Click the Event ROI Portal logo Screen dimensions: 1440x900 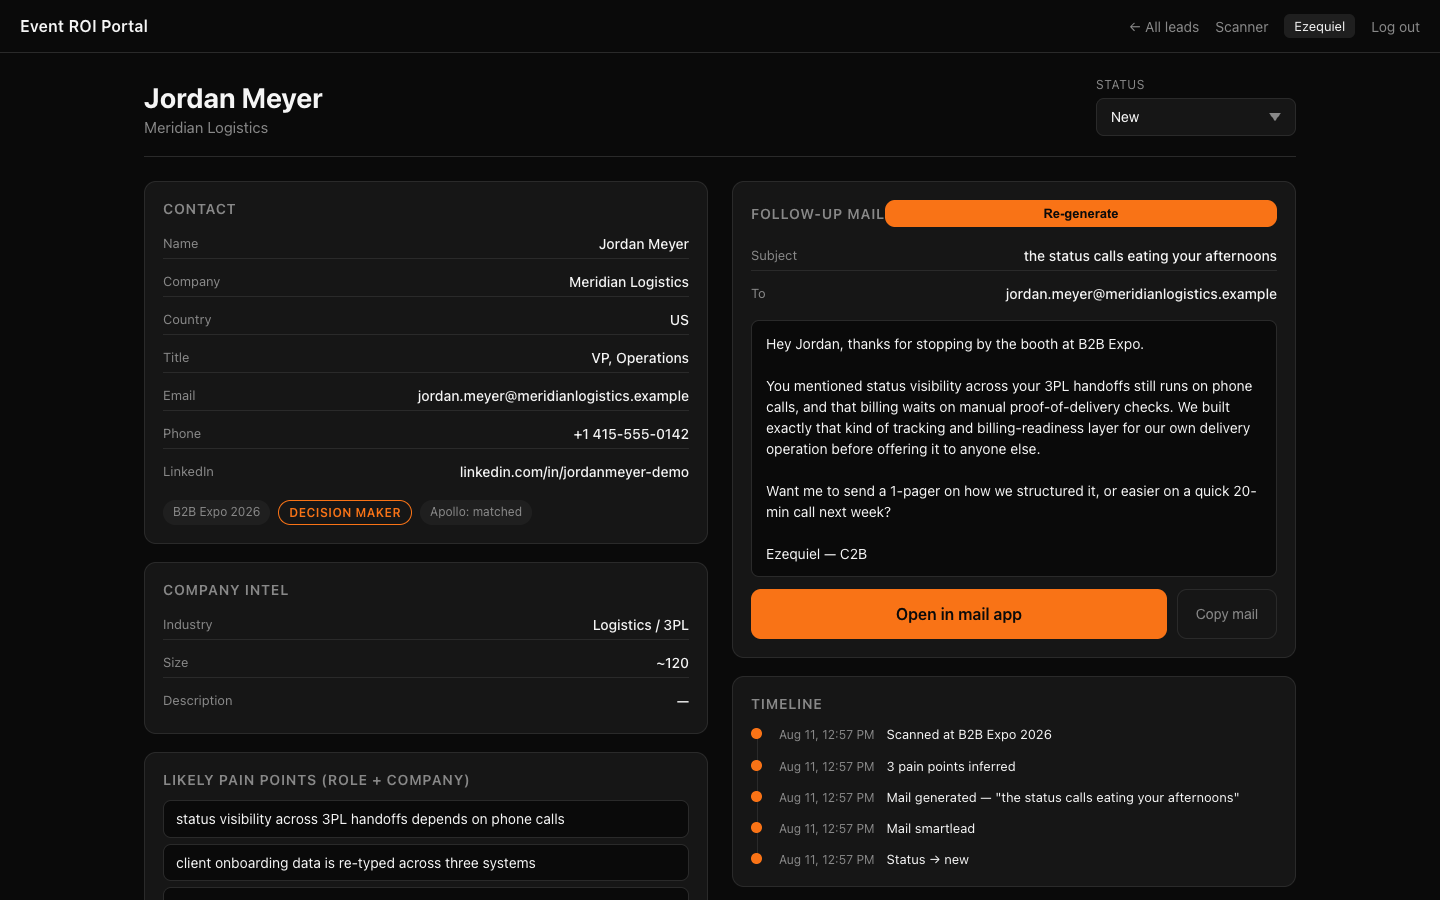(x=84, y=26)
